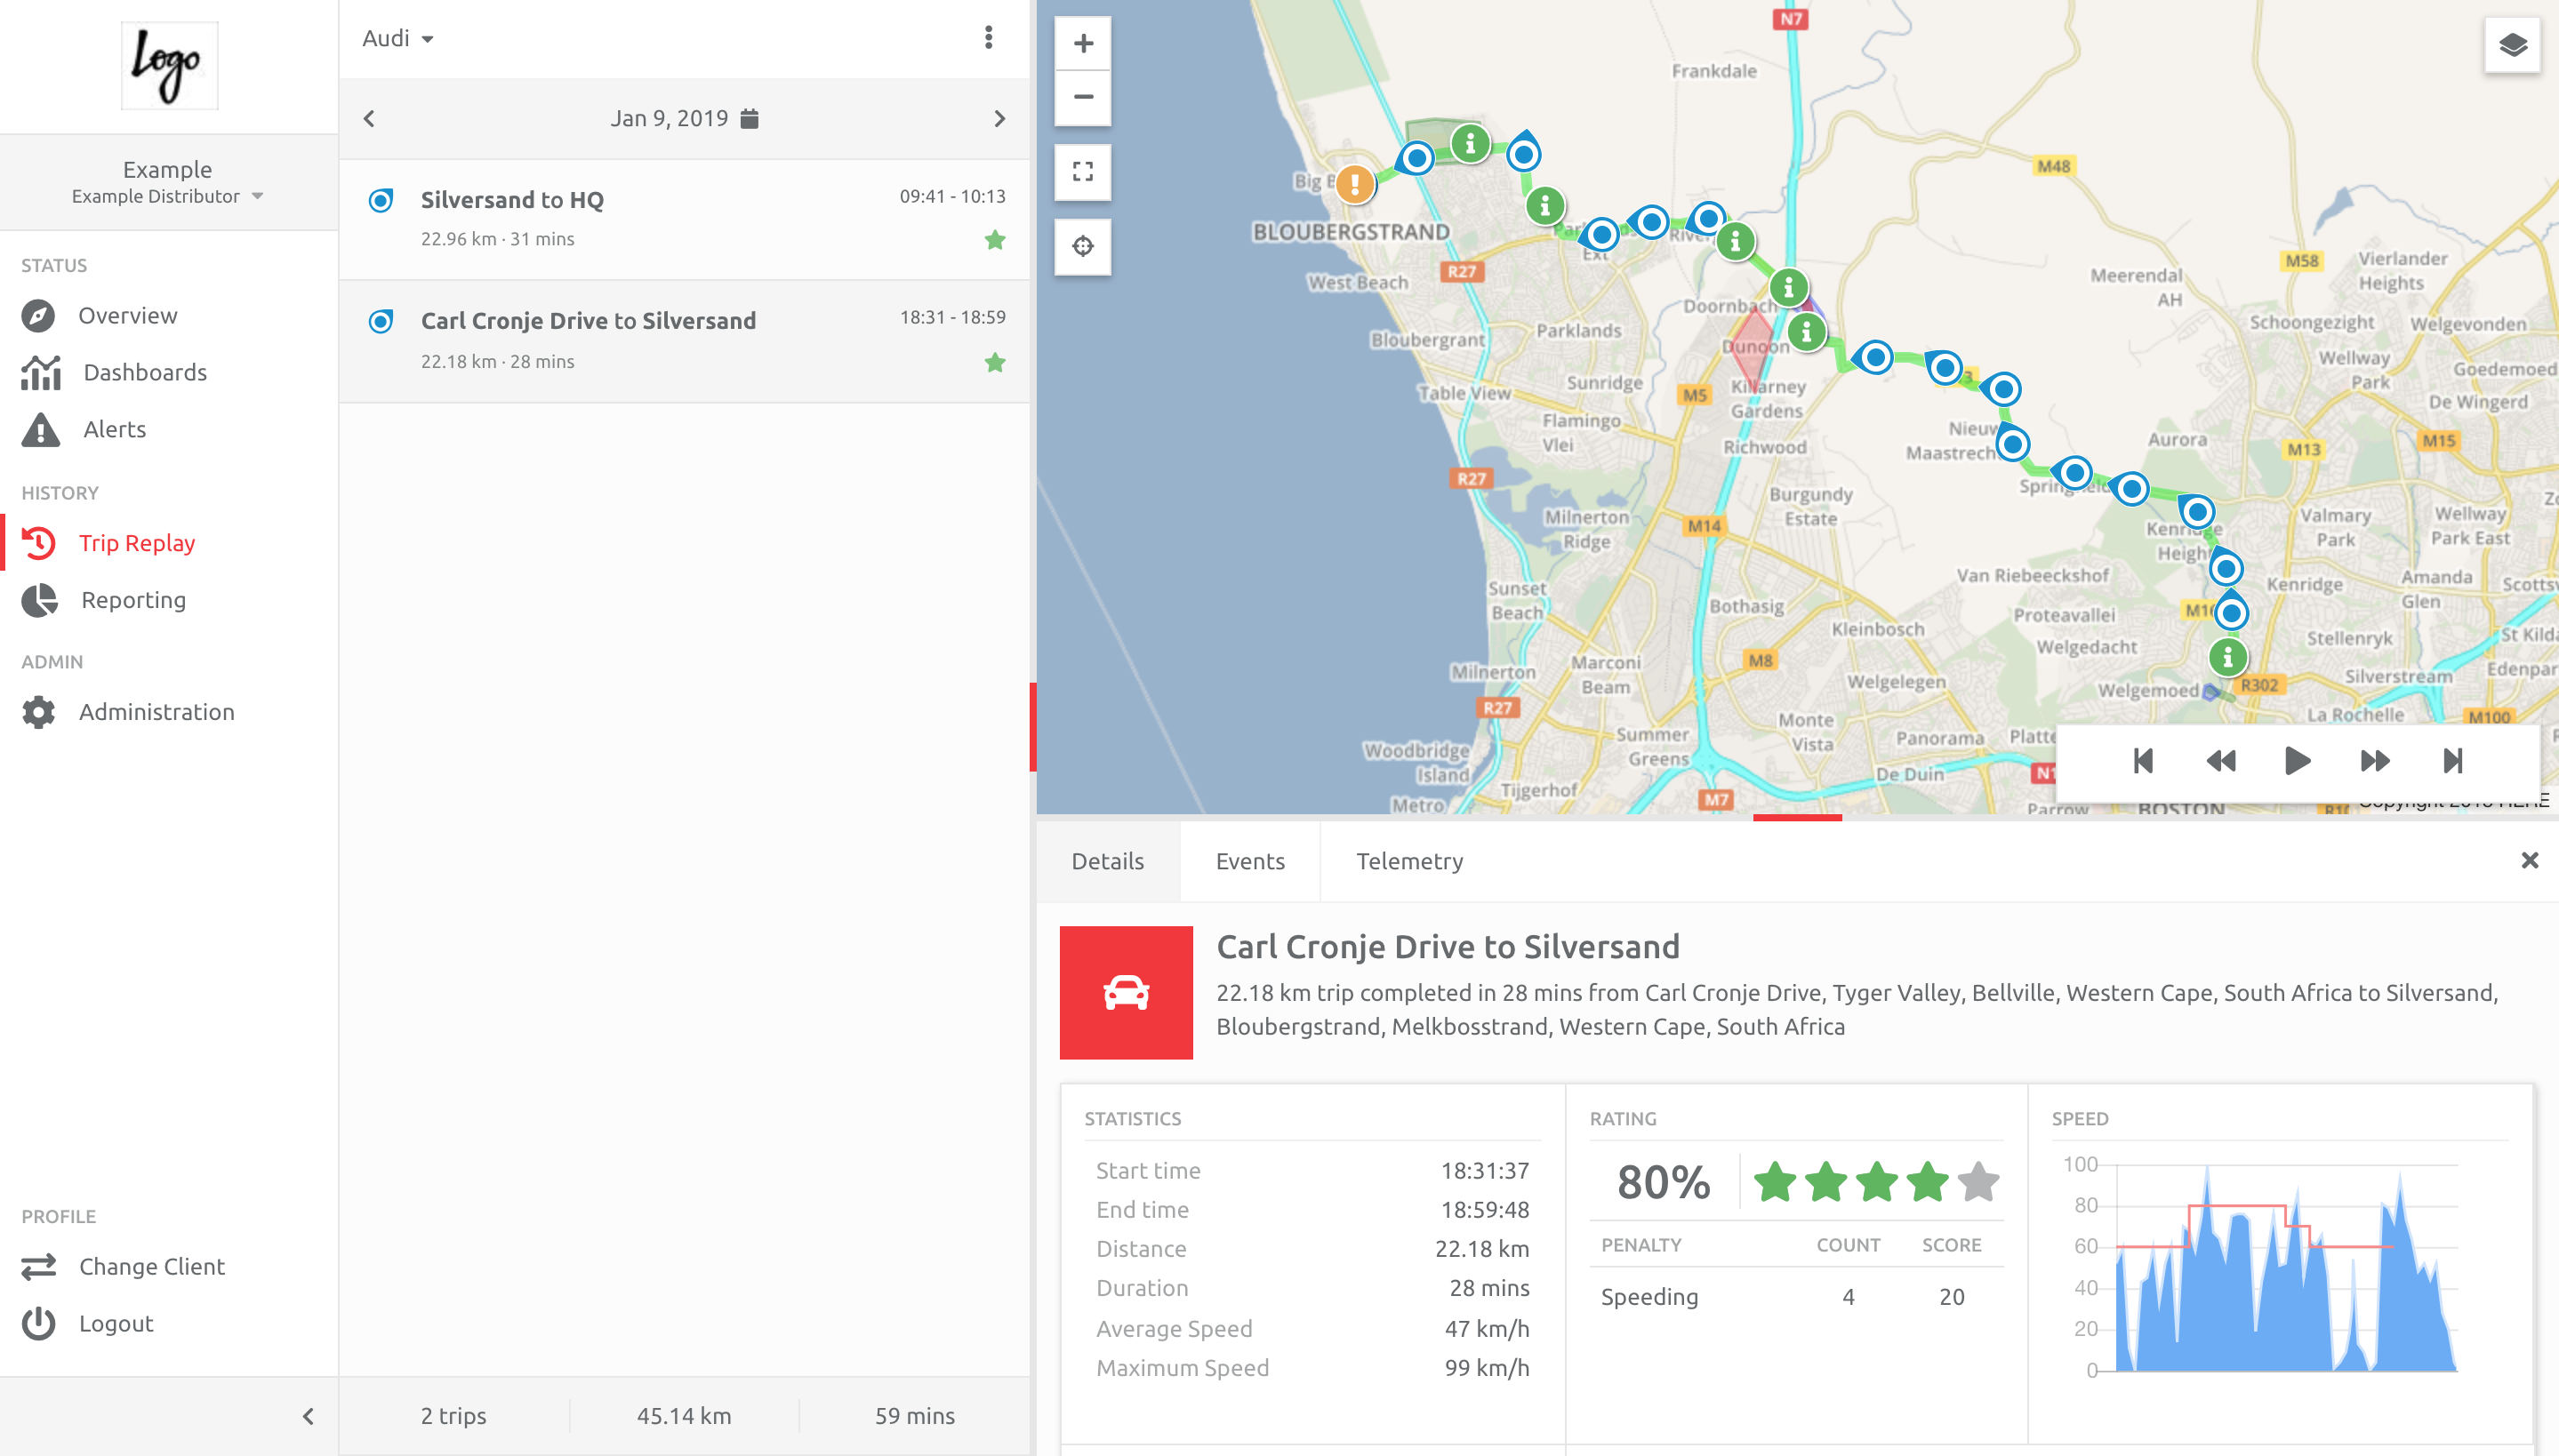Click the map layers icon
The width and height of the screenshot is (2559, 1456).
[2513, 44]
